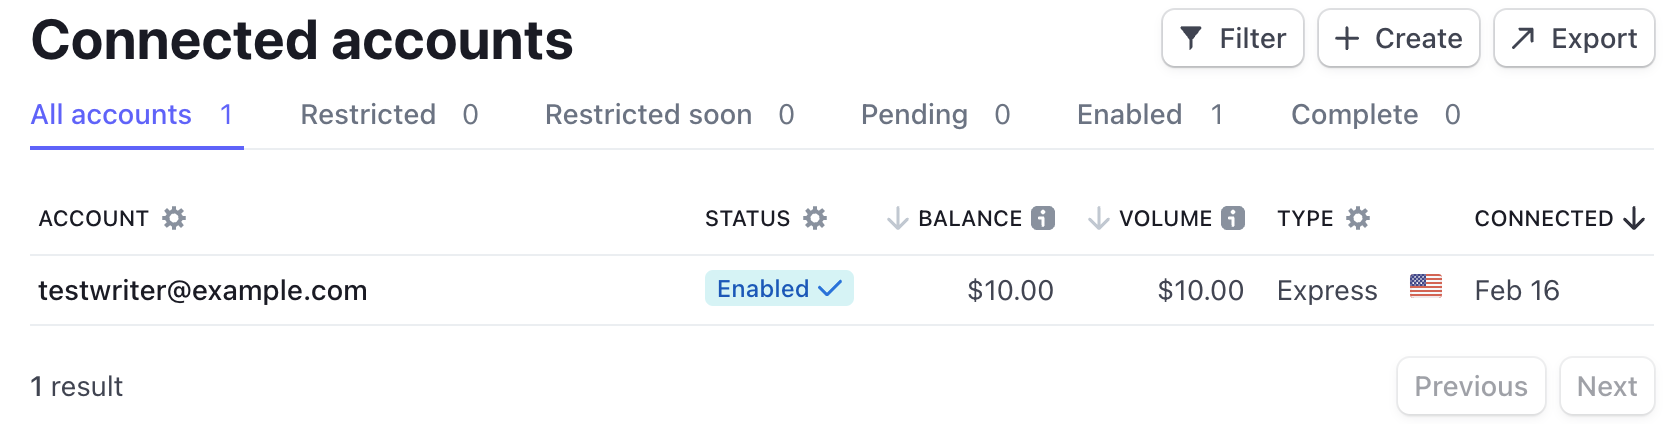Image resolution: width=1678 pixels, height=424 pixels.
Task: Open the Pending tab
Action: [935, 115]
